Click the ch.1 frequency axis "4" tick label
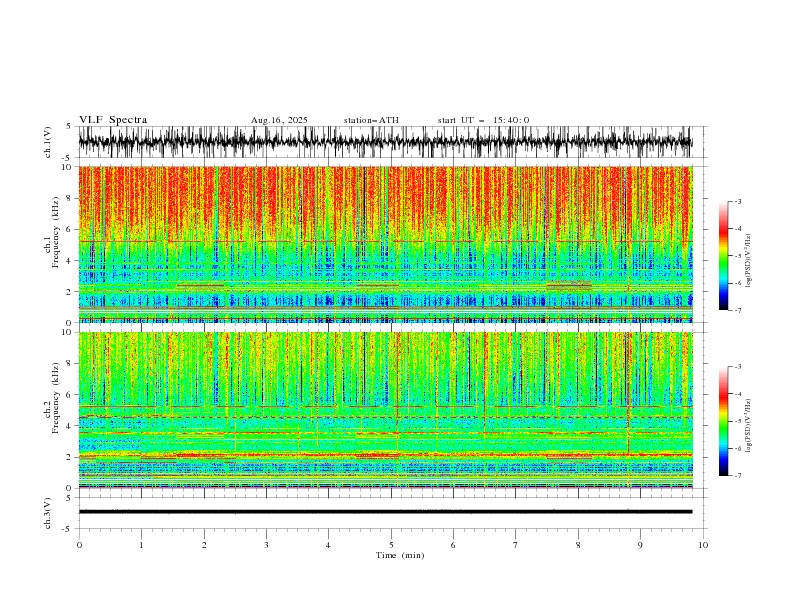The image size is (792, 612). 70,261
